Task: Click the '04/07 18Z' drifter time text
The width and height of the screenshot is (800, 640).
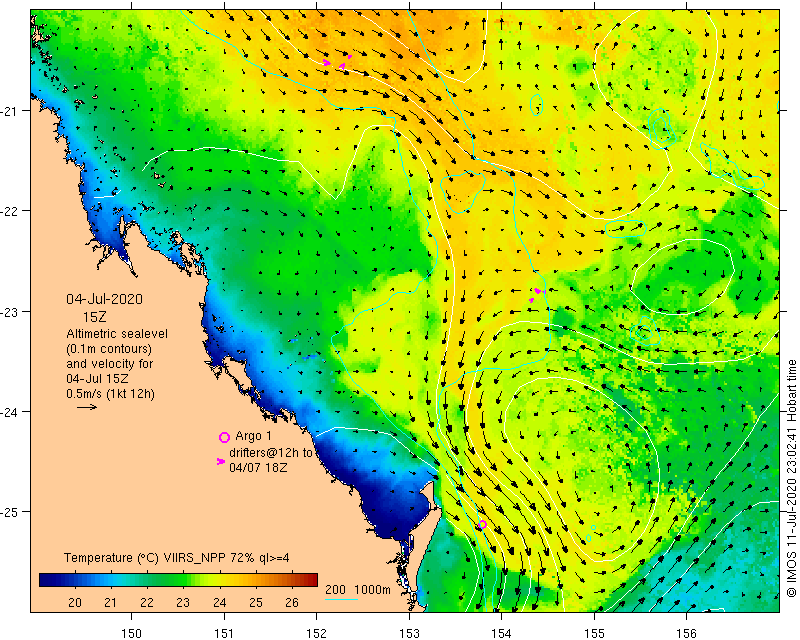Action: point(258,467)
